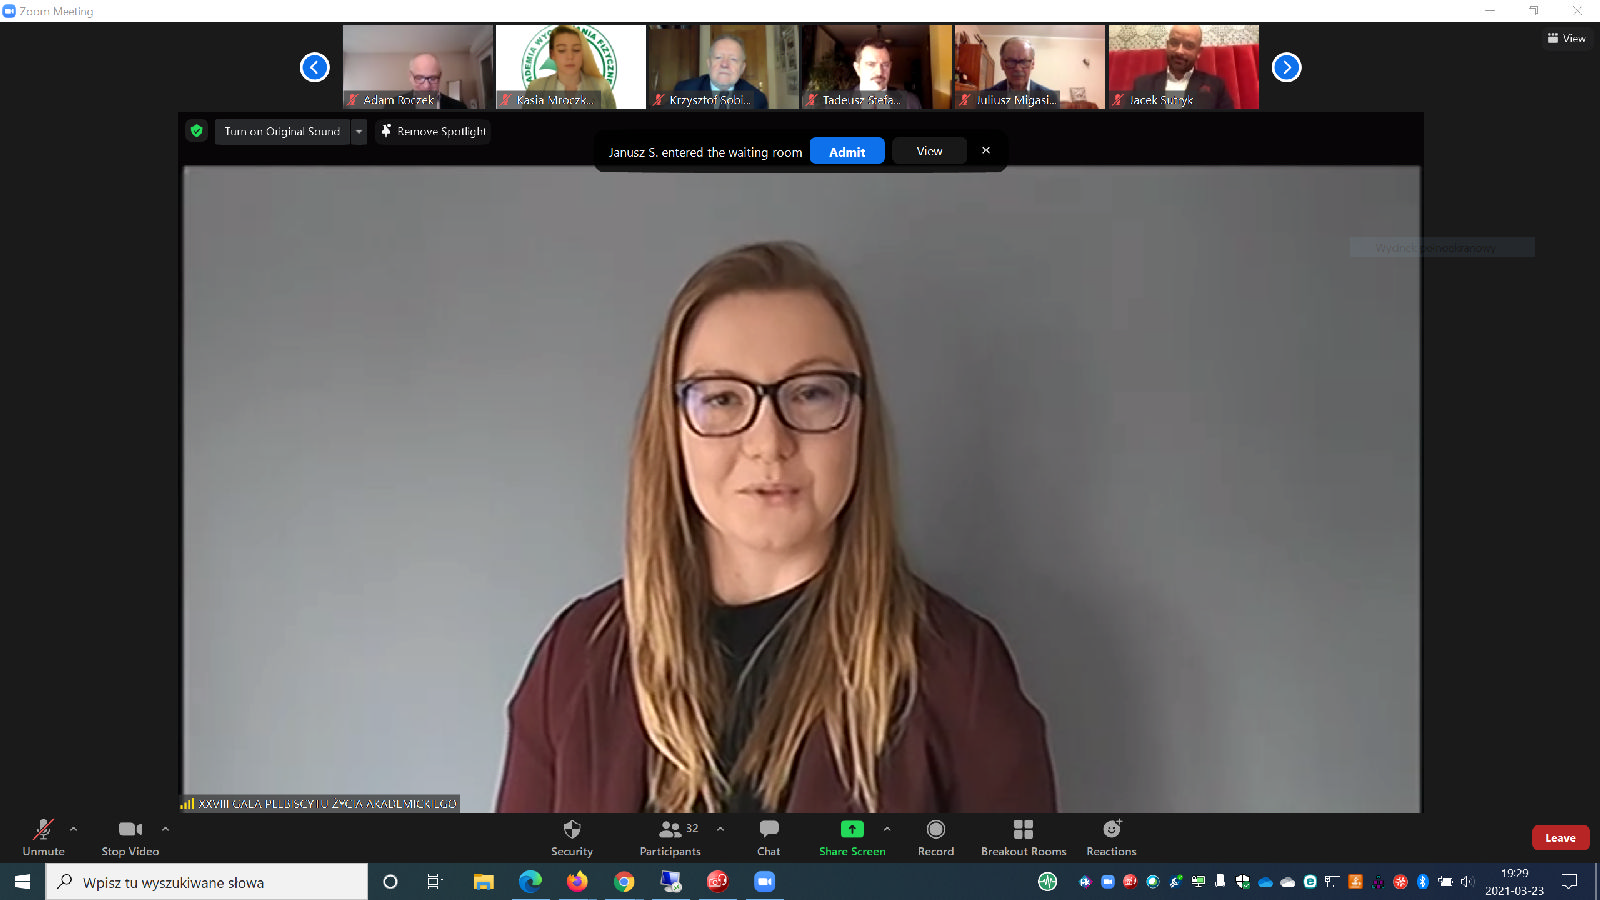Admit Janusz S. from waiting room
1600x900 pixels.
point(846,152)
